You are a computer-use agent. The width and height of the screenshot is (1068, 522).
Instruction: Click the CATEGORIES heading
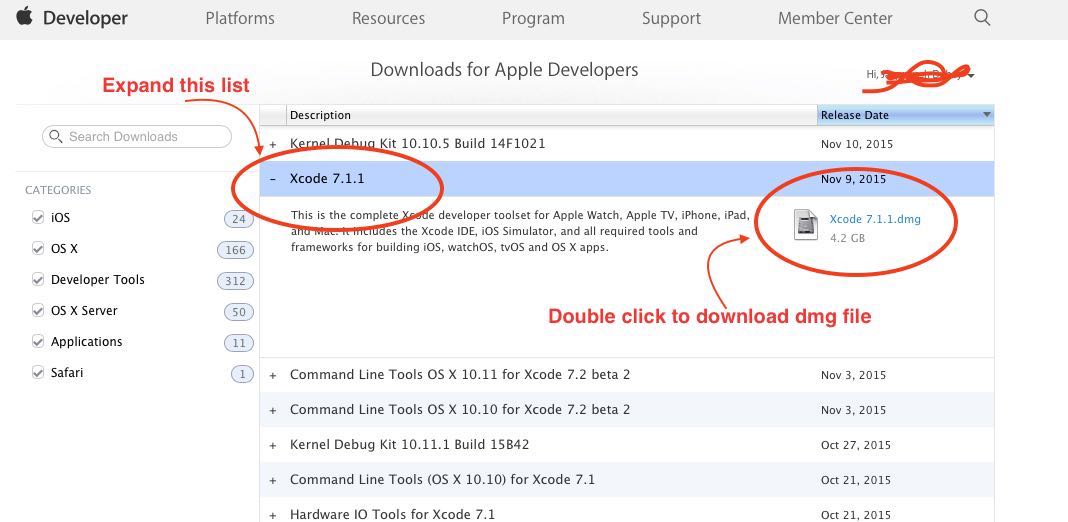pyautogui.click(x=58, y=190)
